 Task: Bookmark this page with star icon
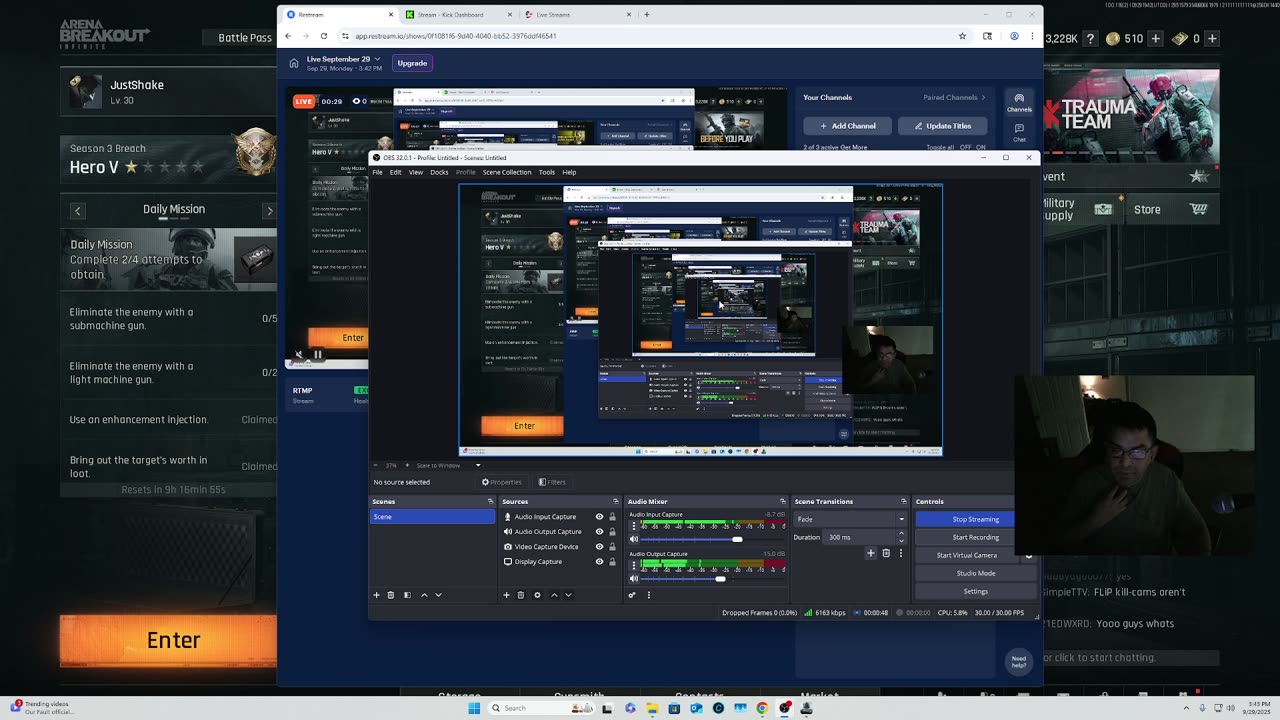point(962,36)
